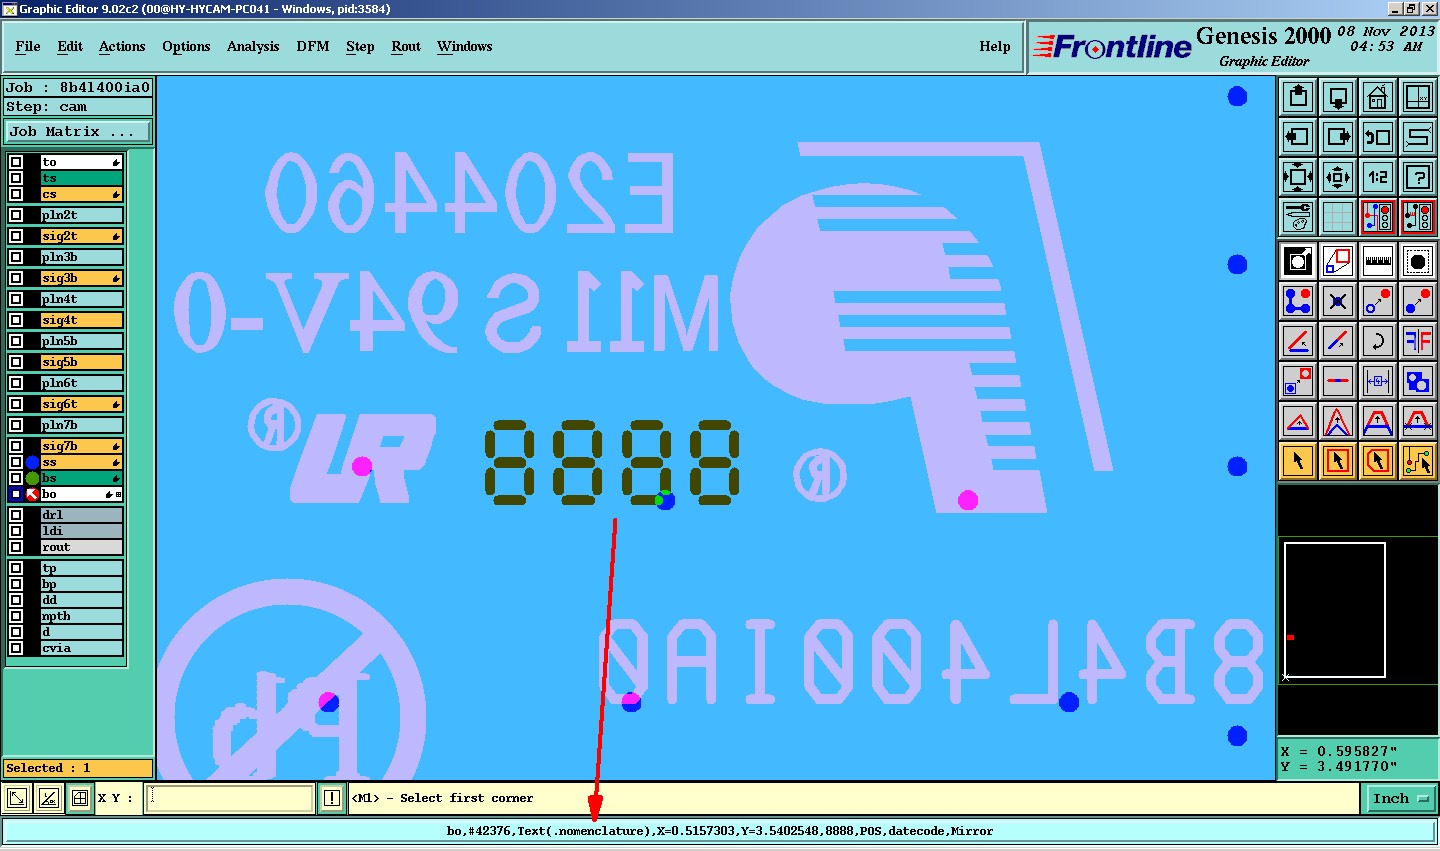Open the Actions menu
Viewport: 1440px width, 851px height.
click(122, 46)
